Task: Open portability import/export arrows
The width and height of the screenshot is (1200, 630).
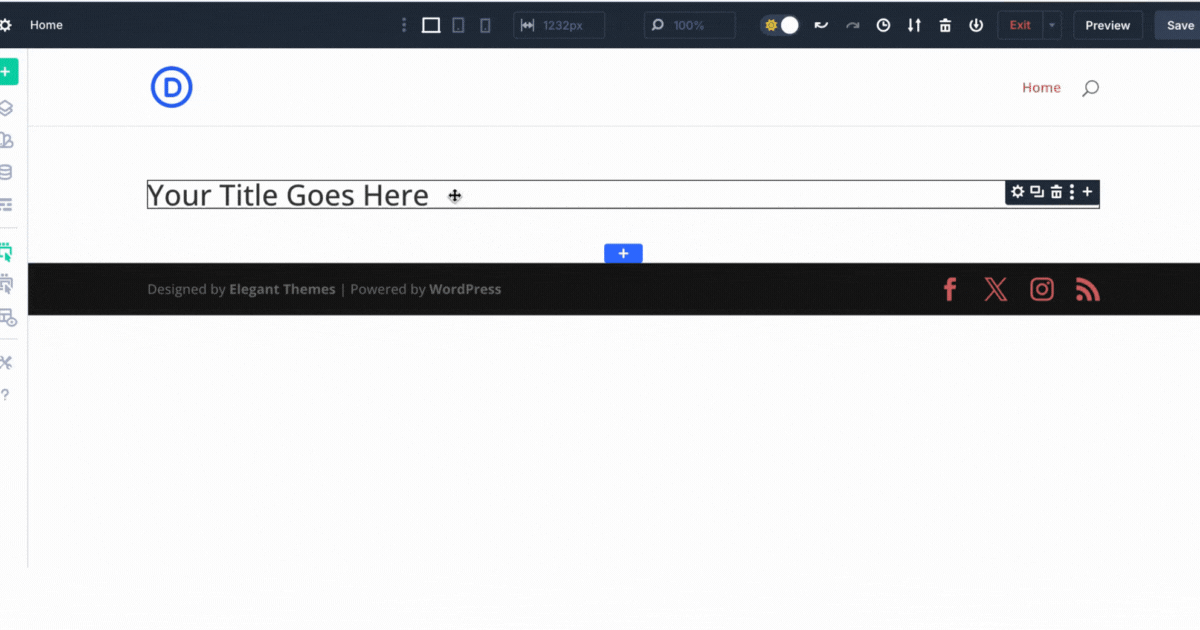Action: click(x=914, y=25)
